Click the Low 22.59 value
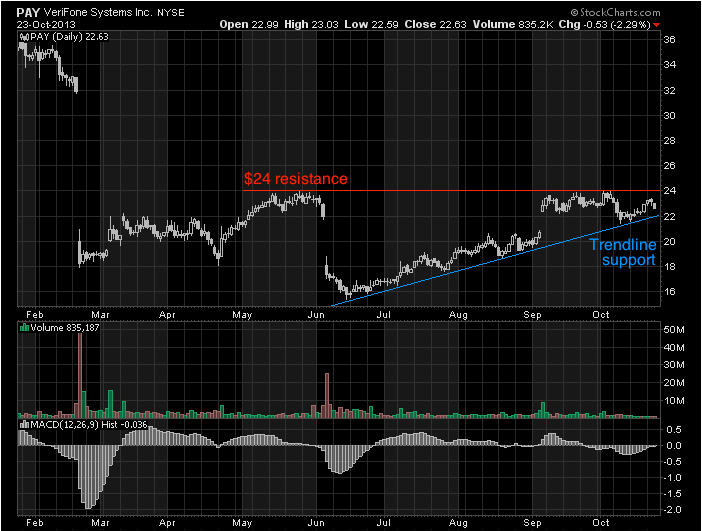This screenshot has width=702, height=531. [371, 25]
